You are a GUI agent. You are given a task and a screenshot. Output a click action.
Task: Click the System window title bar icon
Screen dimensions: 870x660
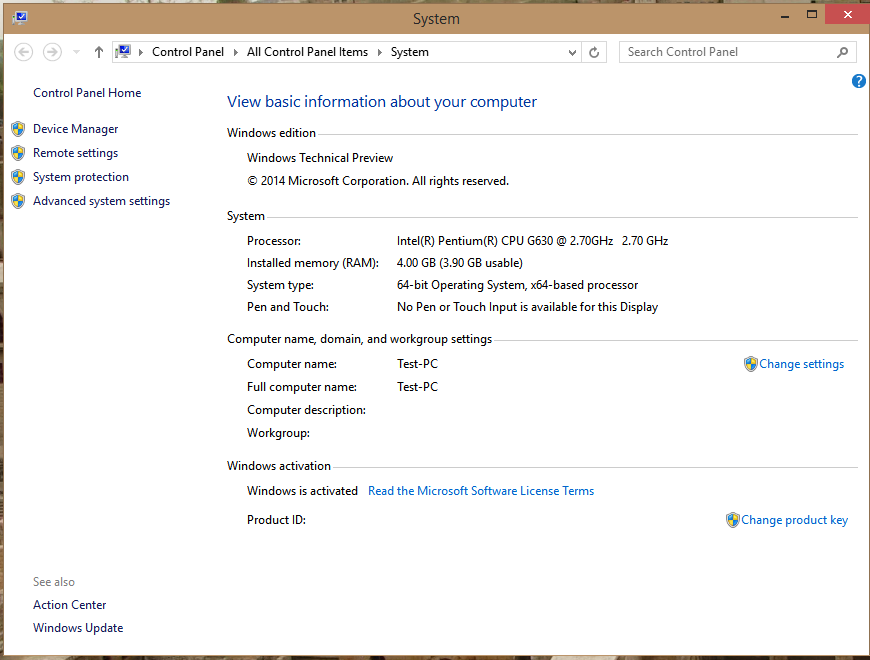(x=20, y=18)
